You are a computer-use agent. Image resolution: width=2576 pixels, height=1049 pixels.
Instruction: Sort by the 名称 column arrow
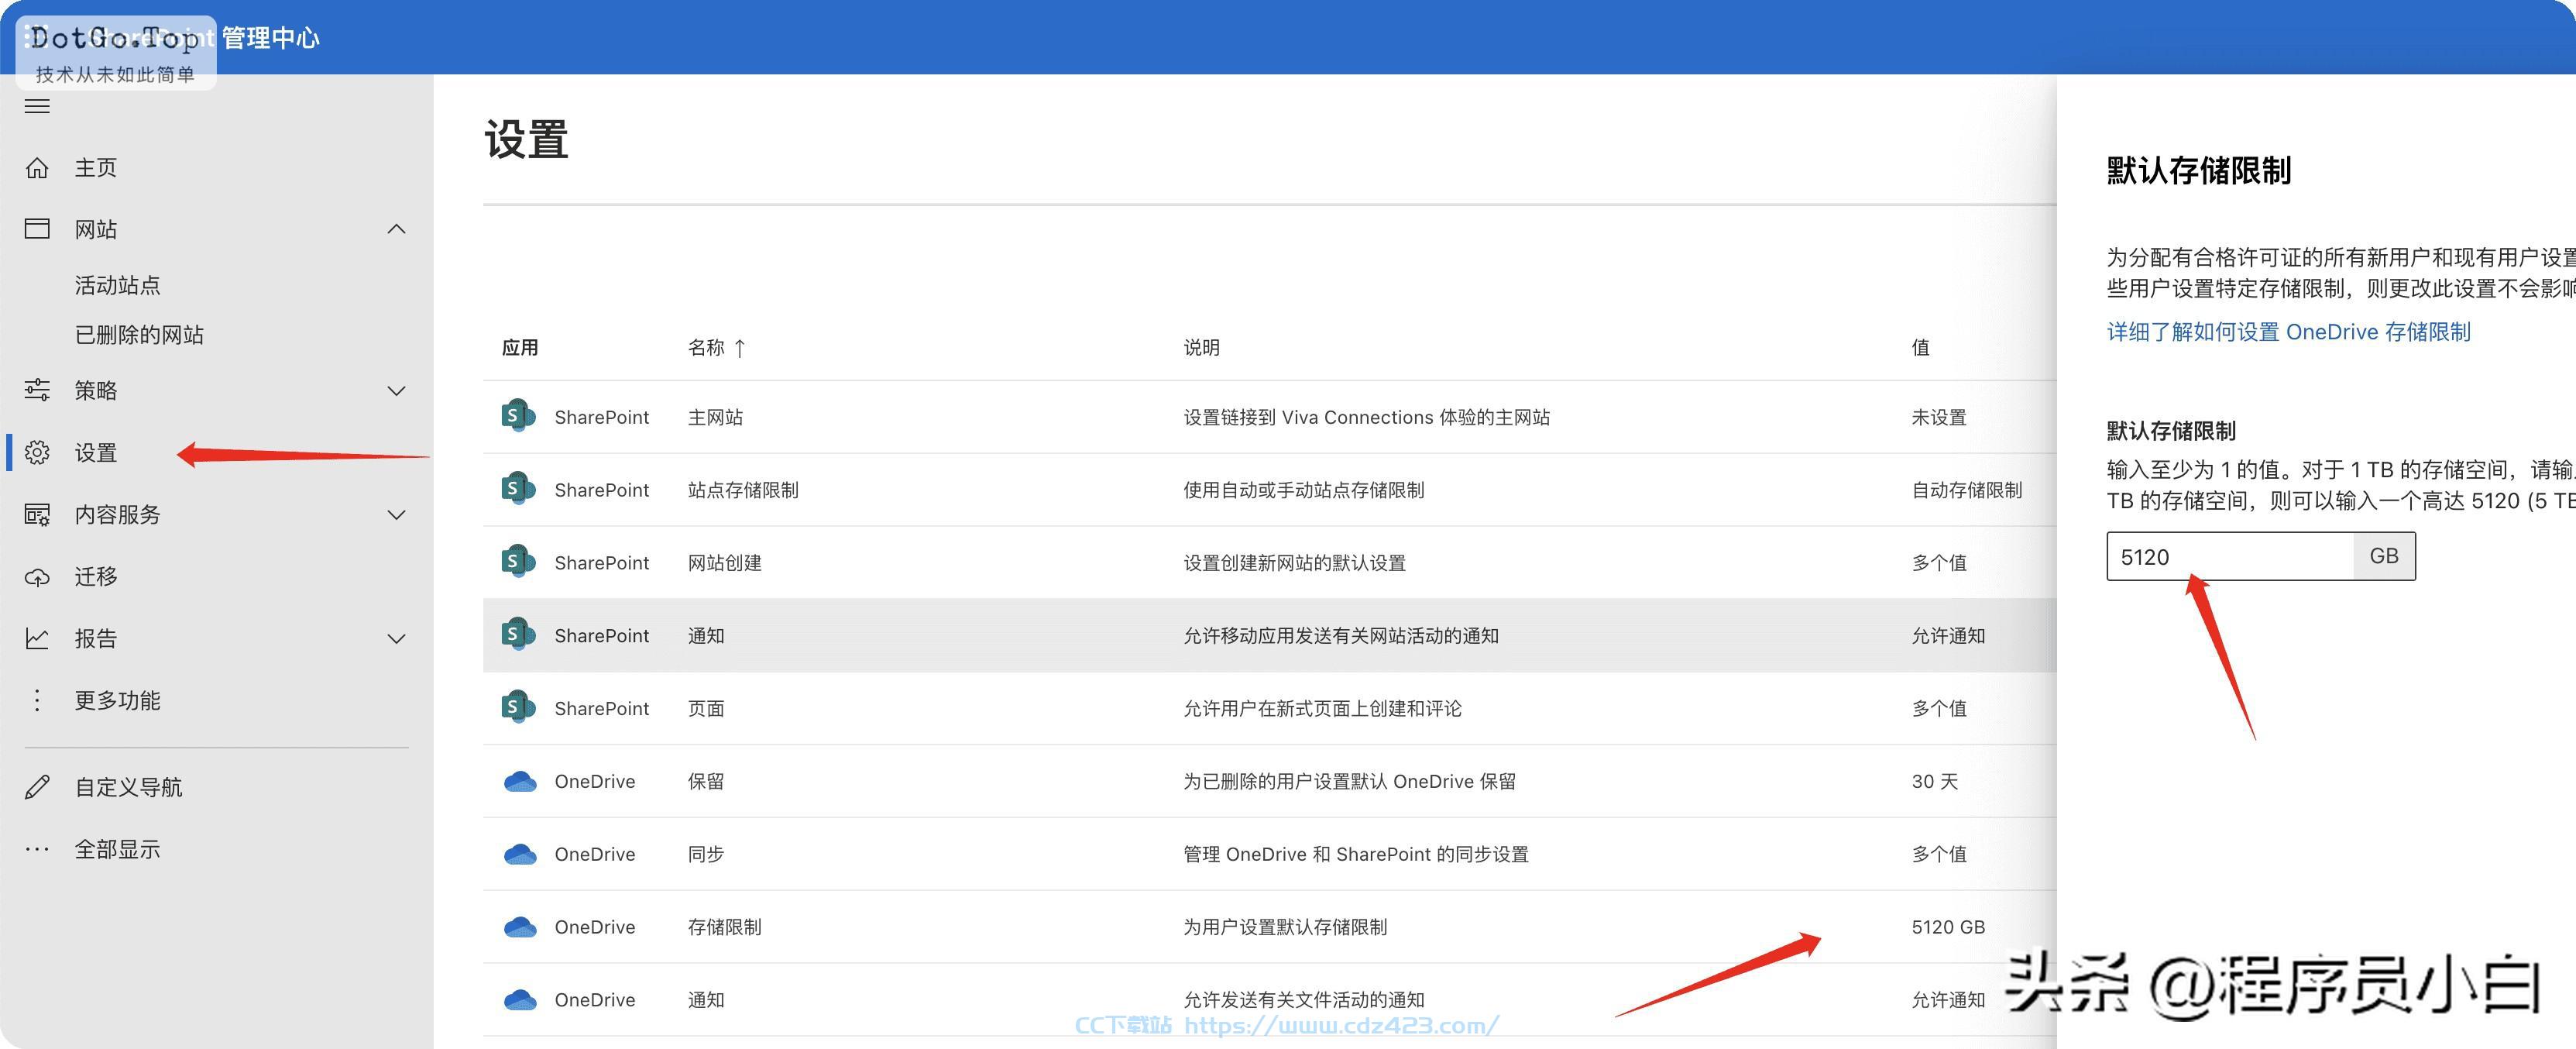coord(740,348)
